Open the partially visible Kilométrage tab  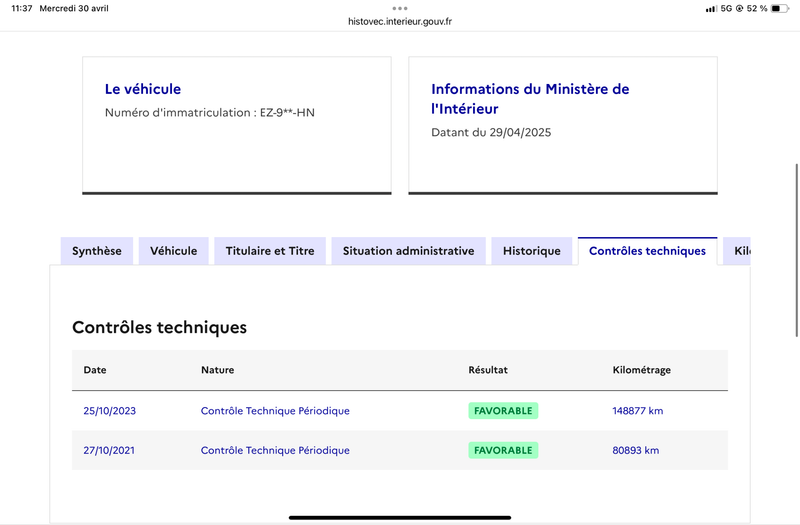pyautogui.click(x=738, y=251)
